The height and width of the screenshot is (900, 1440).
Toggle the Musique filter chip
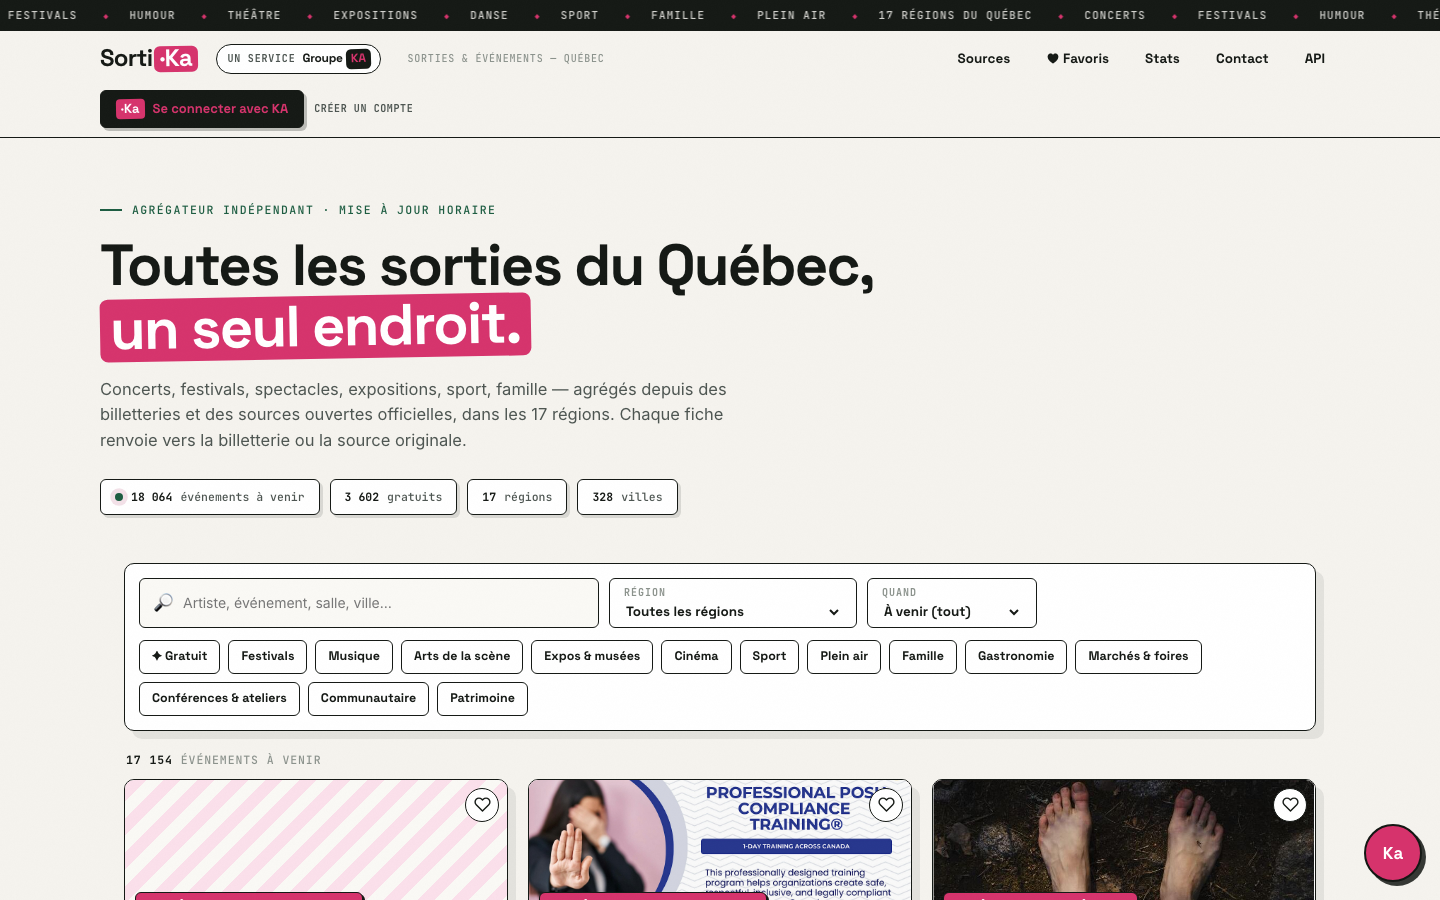[354, 657]
